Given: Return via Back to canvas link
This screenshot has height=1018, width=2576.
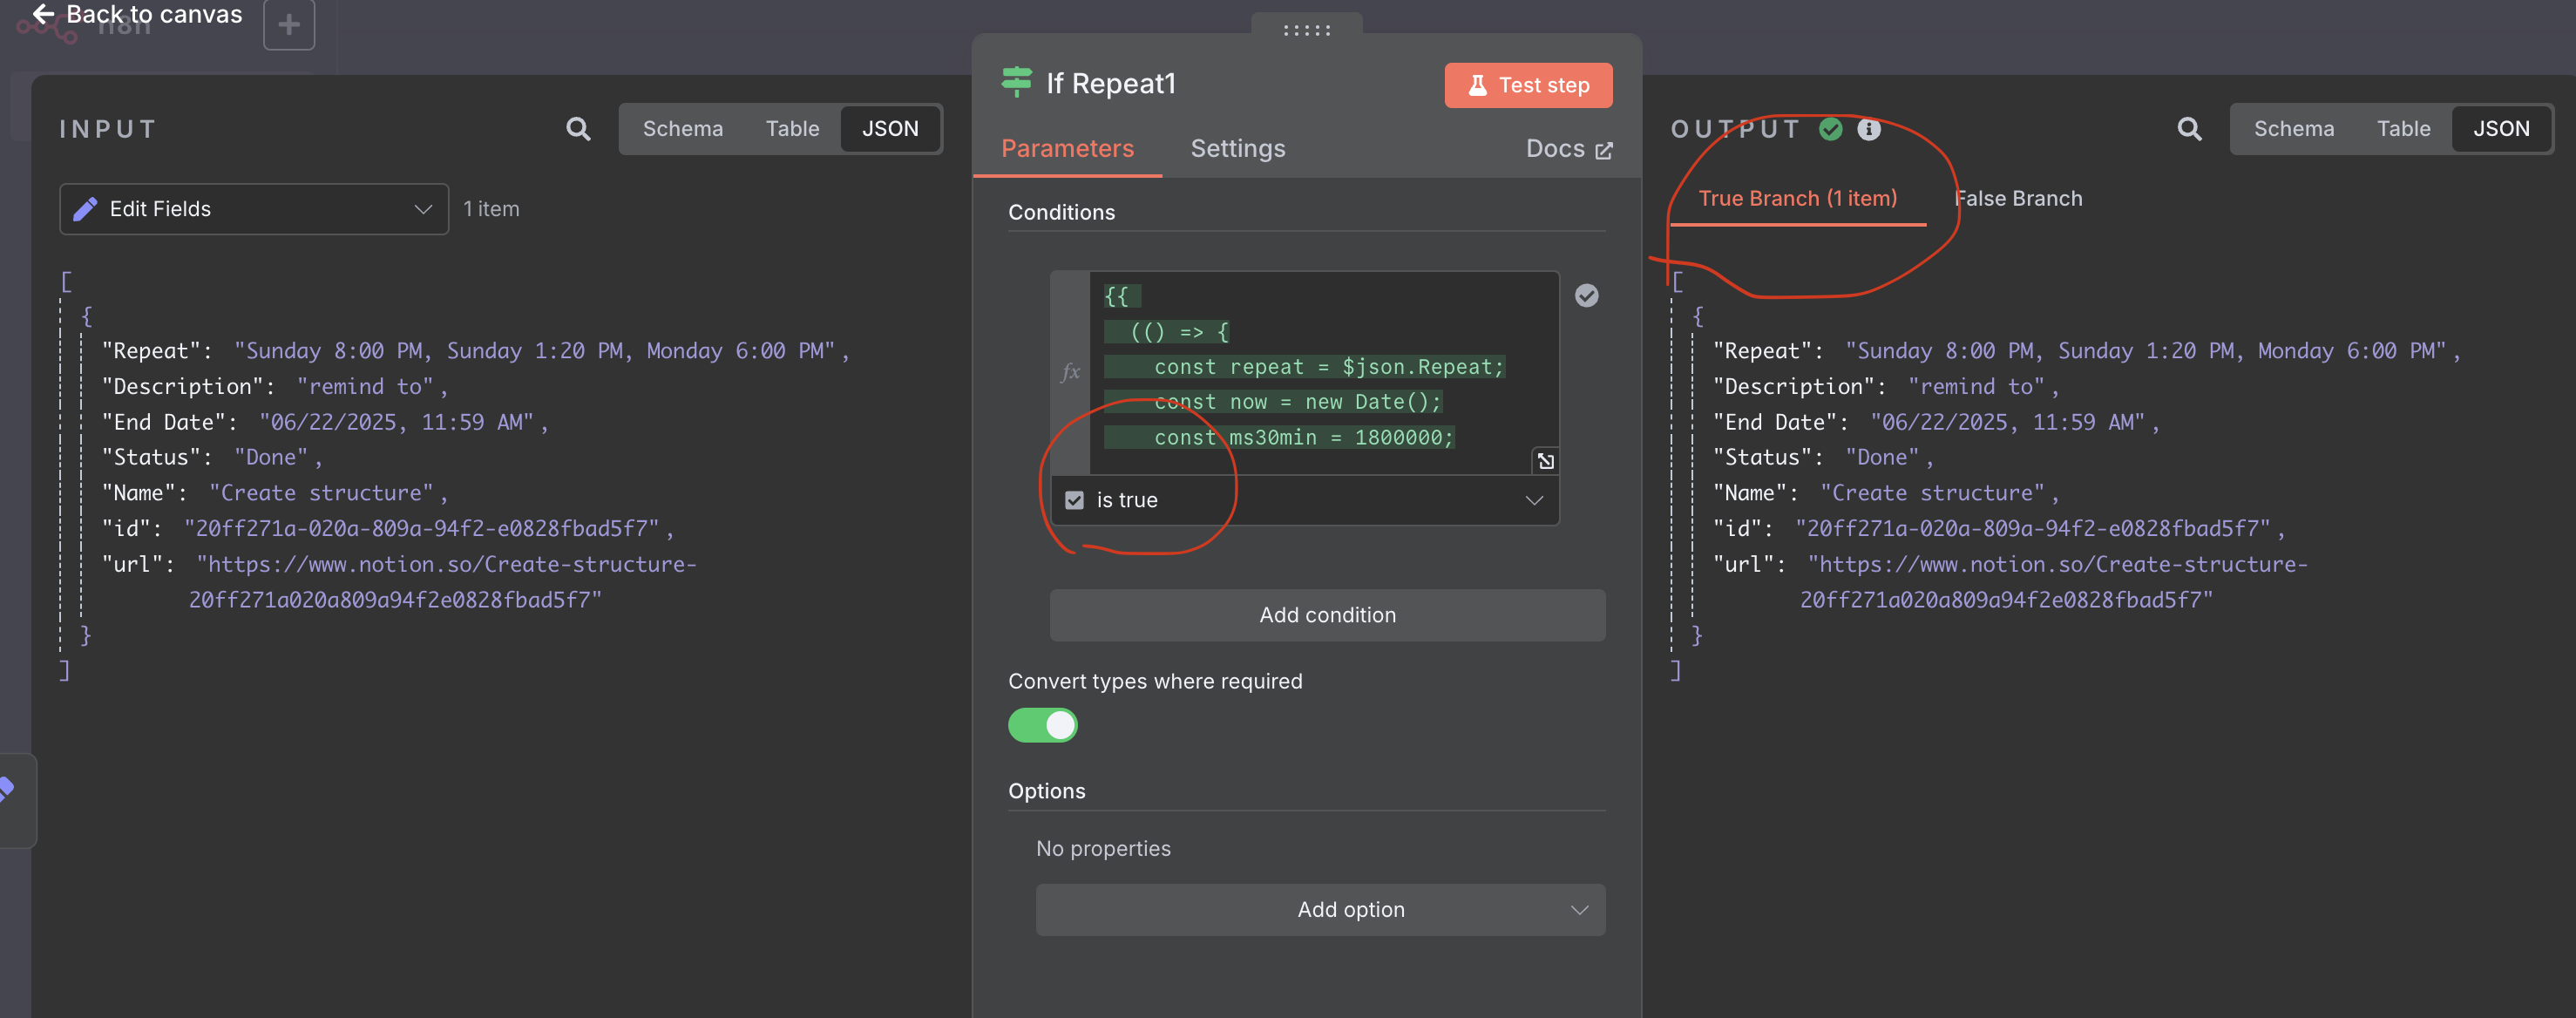Looking at the screenshot, I should 137,14.
